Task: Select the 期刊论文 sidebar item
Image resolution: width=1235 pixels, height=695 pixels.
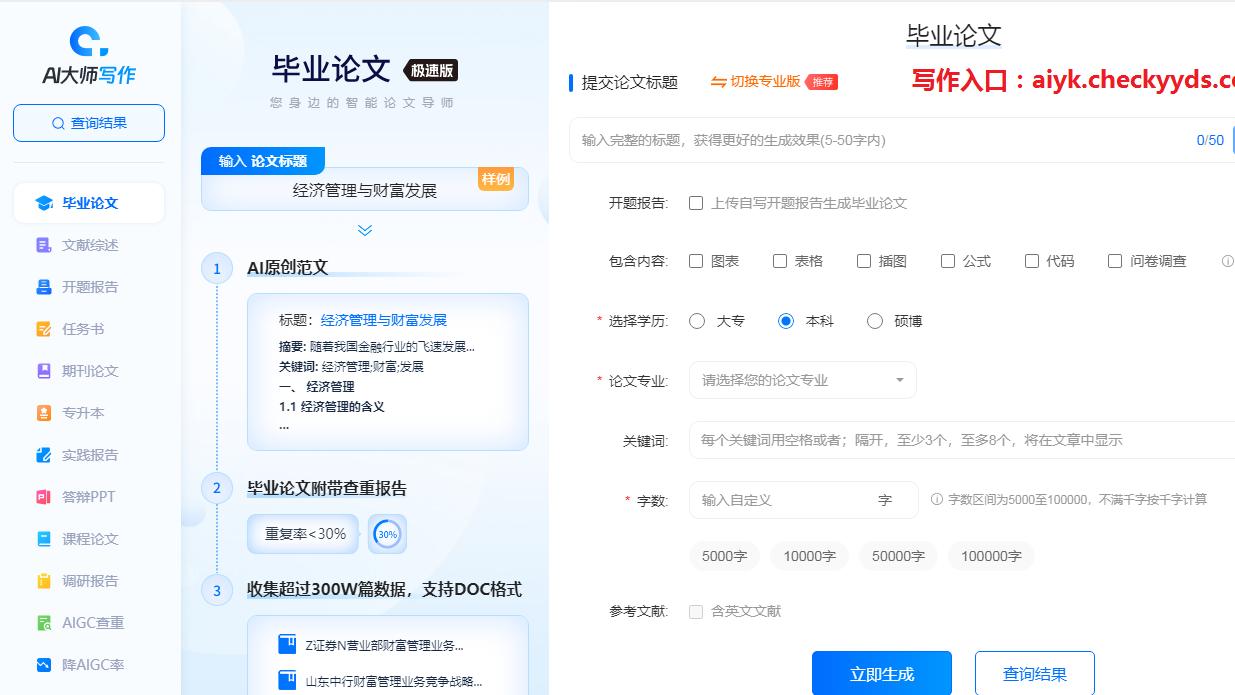Action: pos(88,371)
